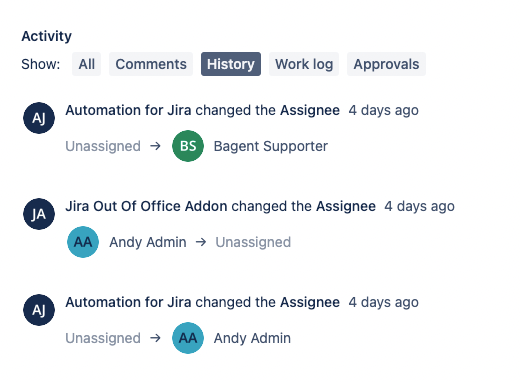Viewport: 520px width, 382px height.
Task: Select the History filter
Action: point(231,64)
